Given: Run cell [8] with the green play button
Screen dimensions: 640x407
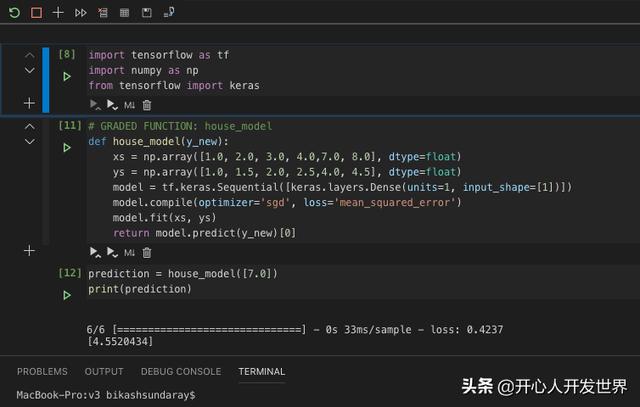Looking at the screenshot, I should point(67,76).
